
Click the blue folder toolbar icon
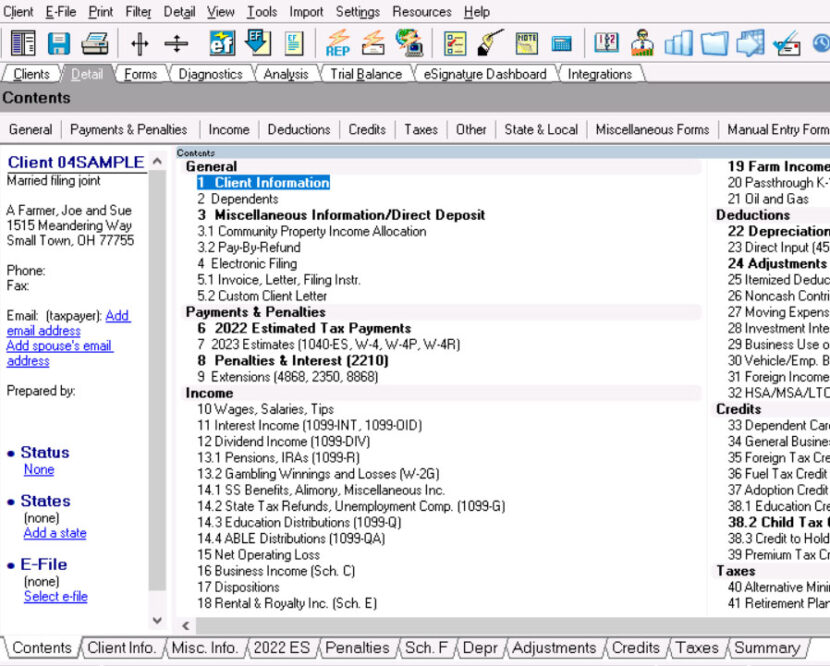pyautogui.click(x=714, y=43)
